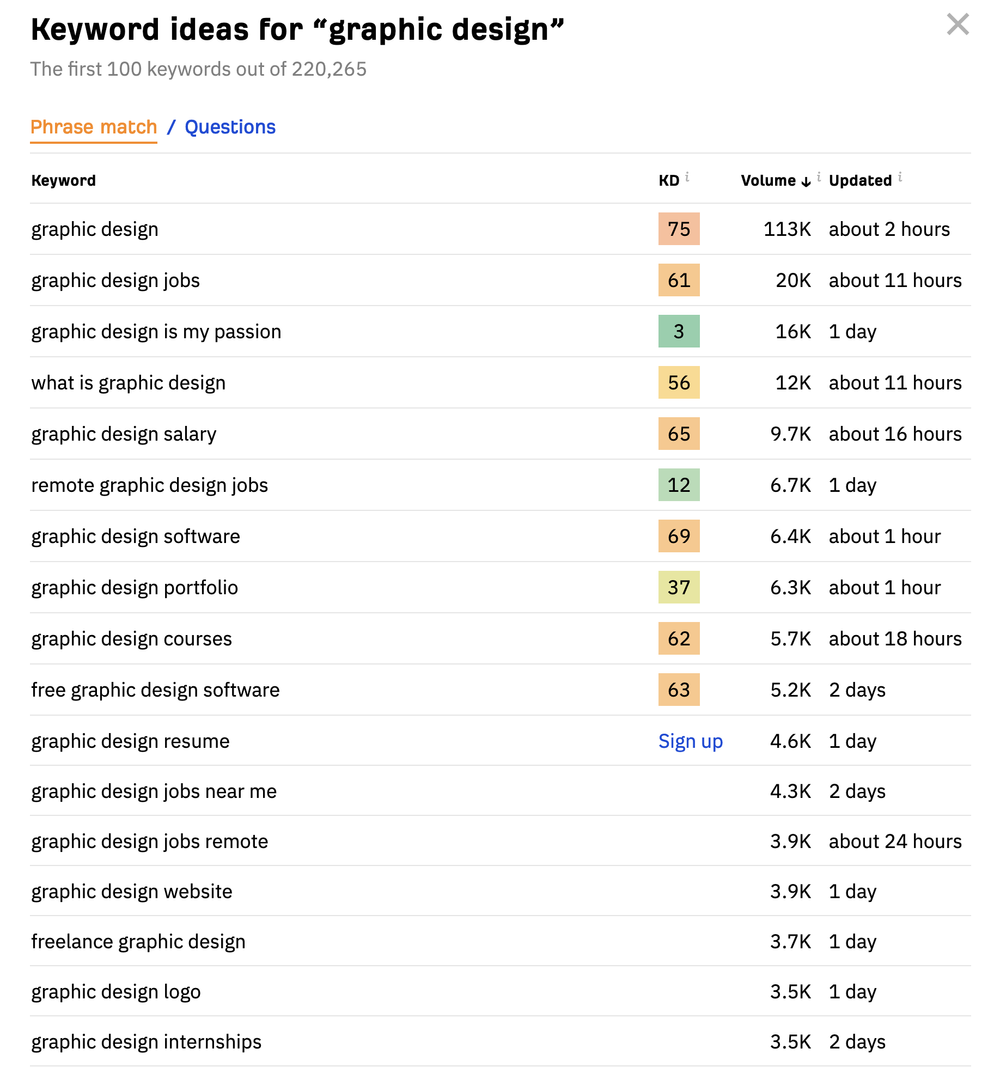This screenshot has height=1073, width=1000.
Task: Sort by the Volume column header
Action: 768,181
